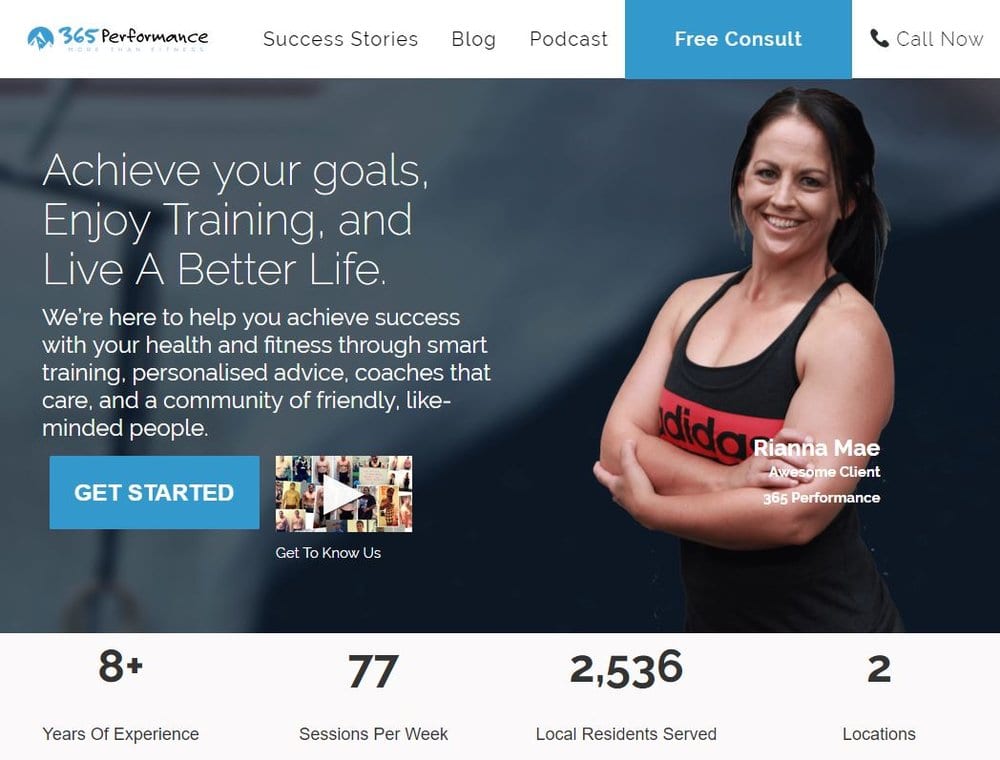This screenshot has width=1000, height=760.
Task: Open the Success Stories menu item
Action: point(341,39)
